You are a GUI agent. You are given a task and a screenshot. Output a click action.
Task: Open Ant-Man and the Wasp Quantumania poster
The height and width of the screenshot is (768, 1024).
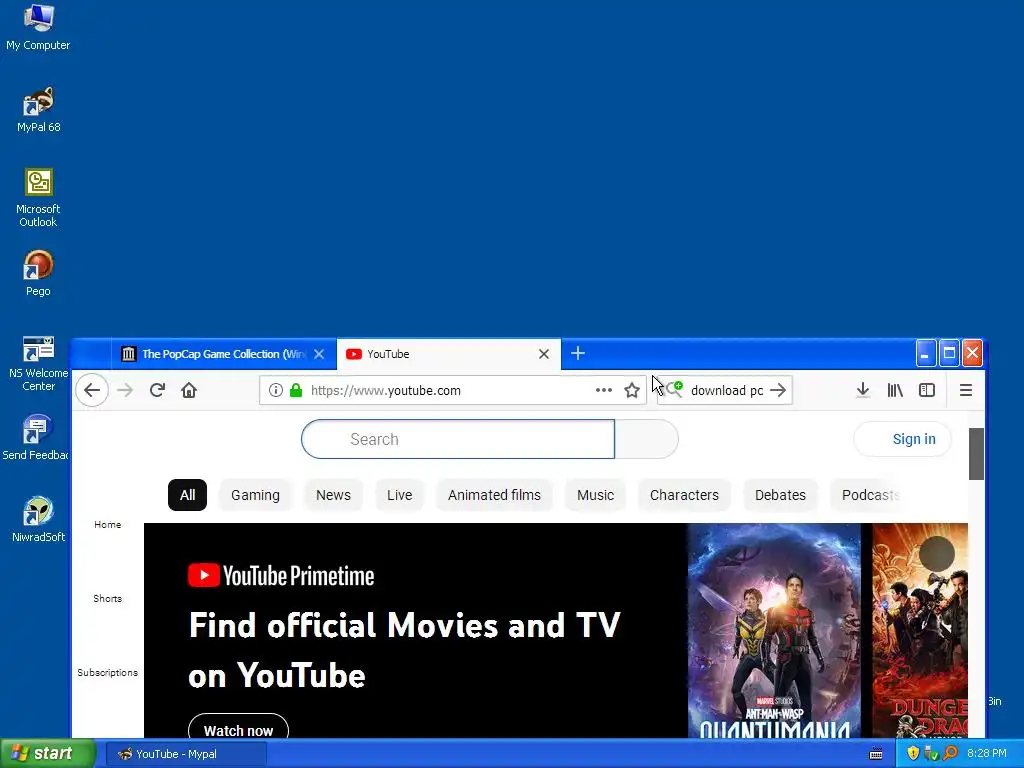pos(775,631)
